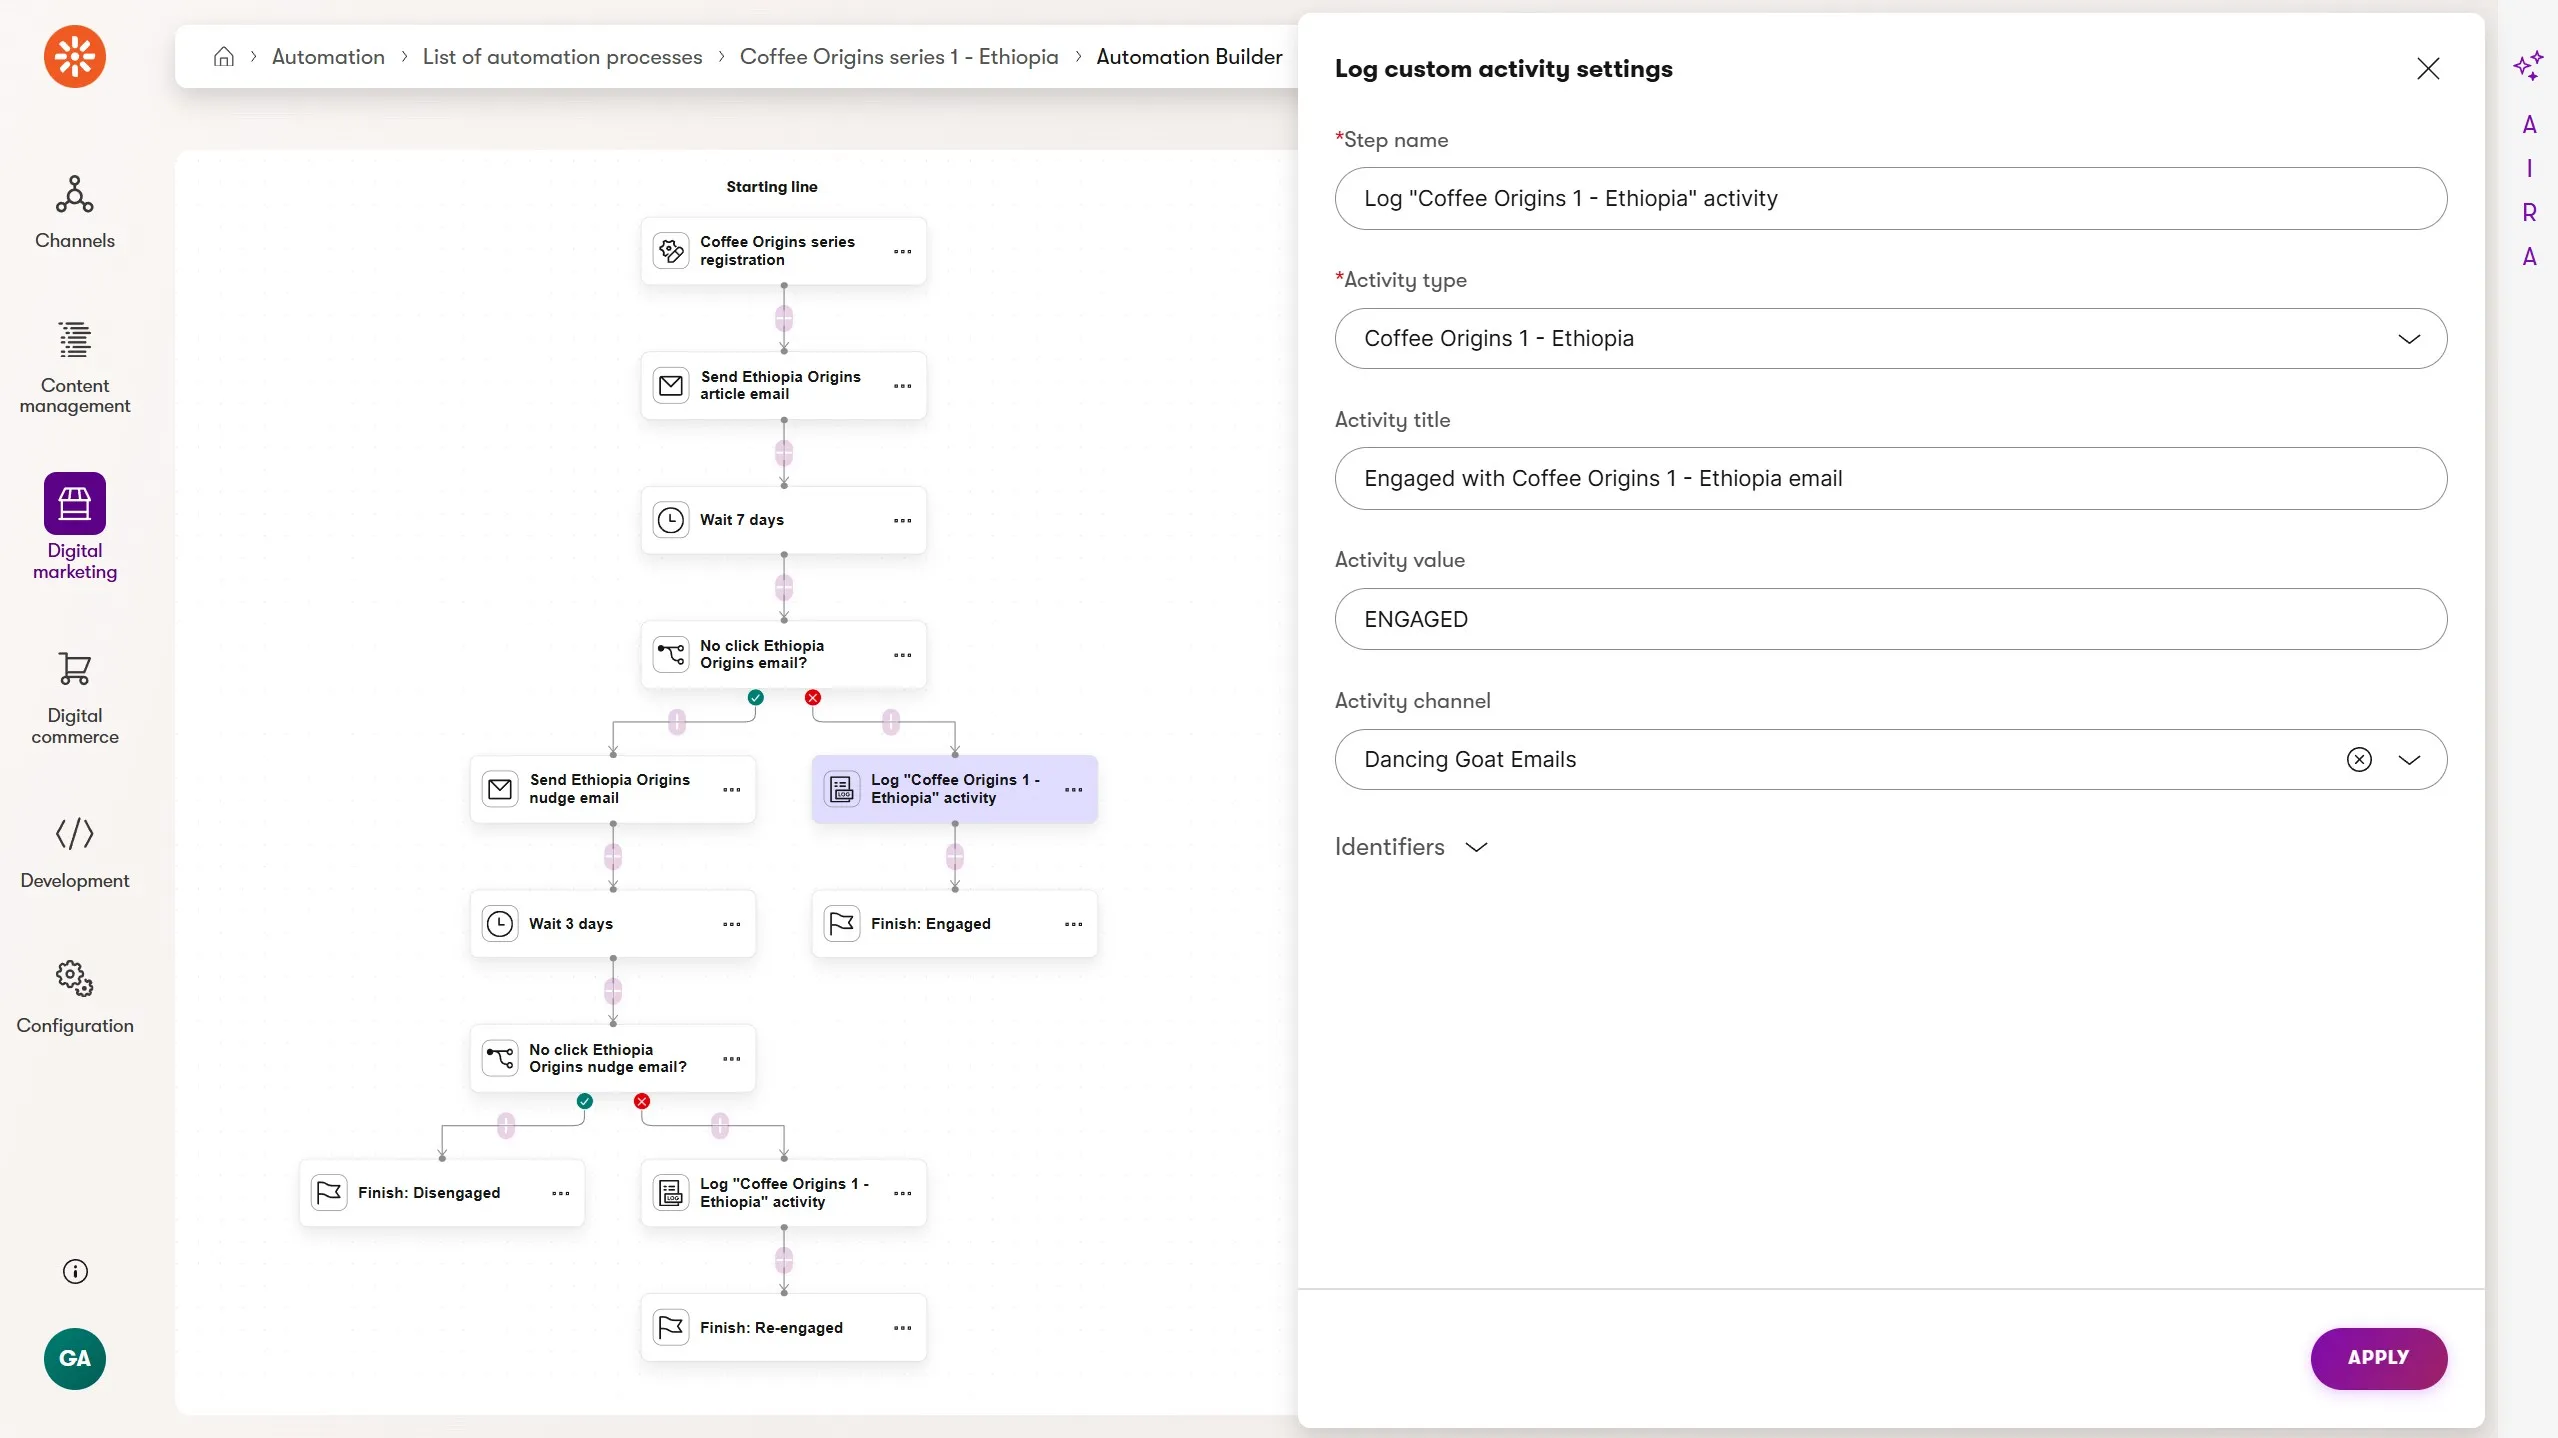This screenshot has height=1438, width=2558.
Task: Click the APPLY button
Action: (2378, 1358)
